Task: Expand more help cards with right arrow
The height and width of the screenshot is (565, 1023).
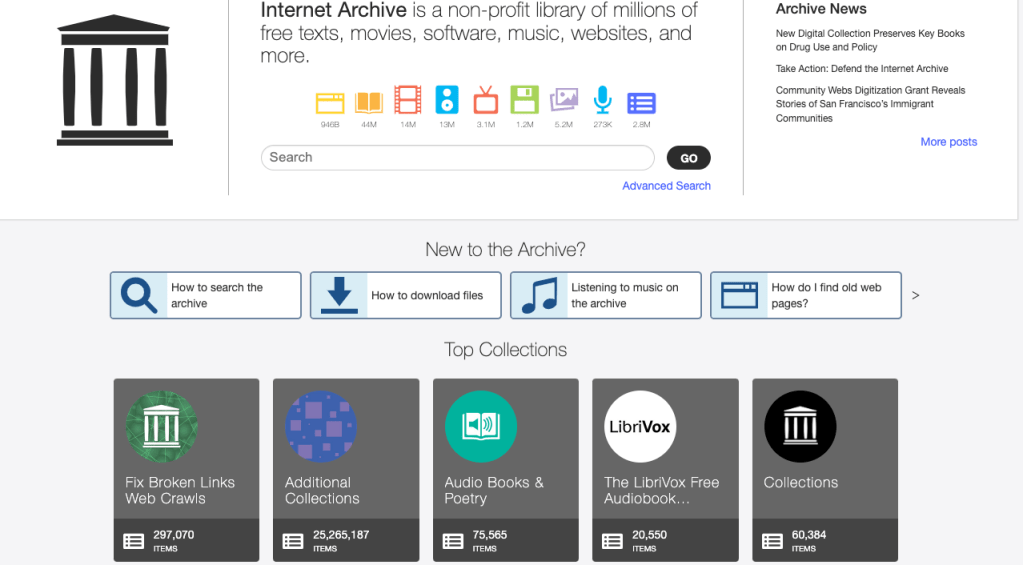Action: [915, 295]
